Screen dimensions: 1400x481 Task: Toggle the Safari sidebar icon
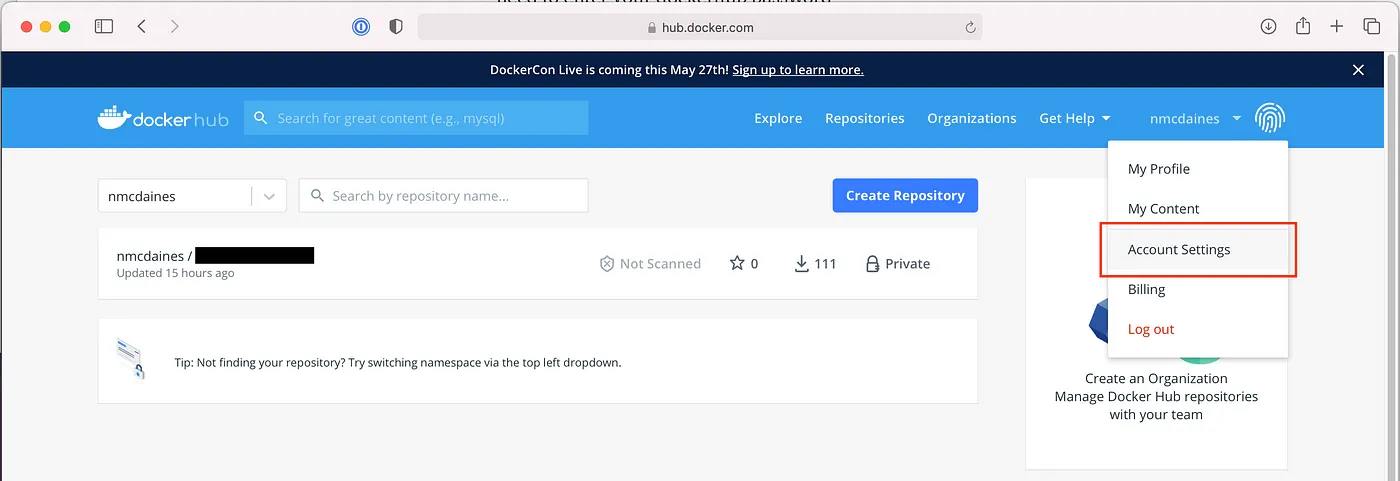[104, 27]
